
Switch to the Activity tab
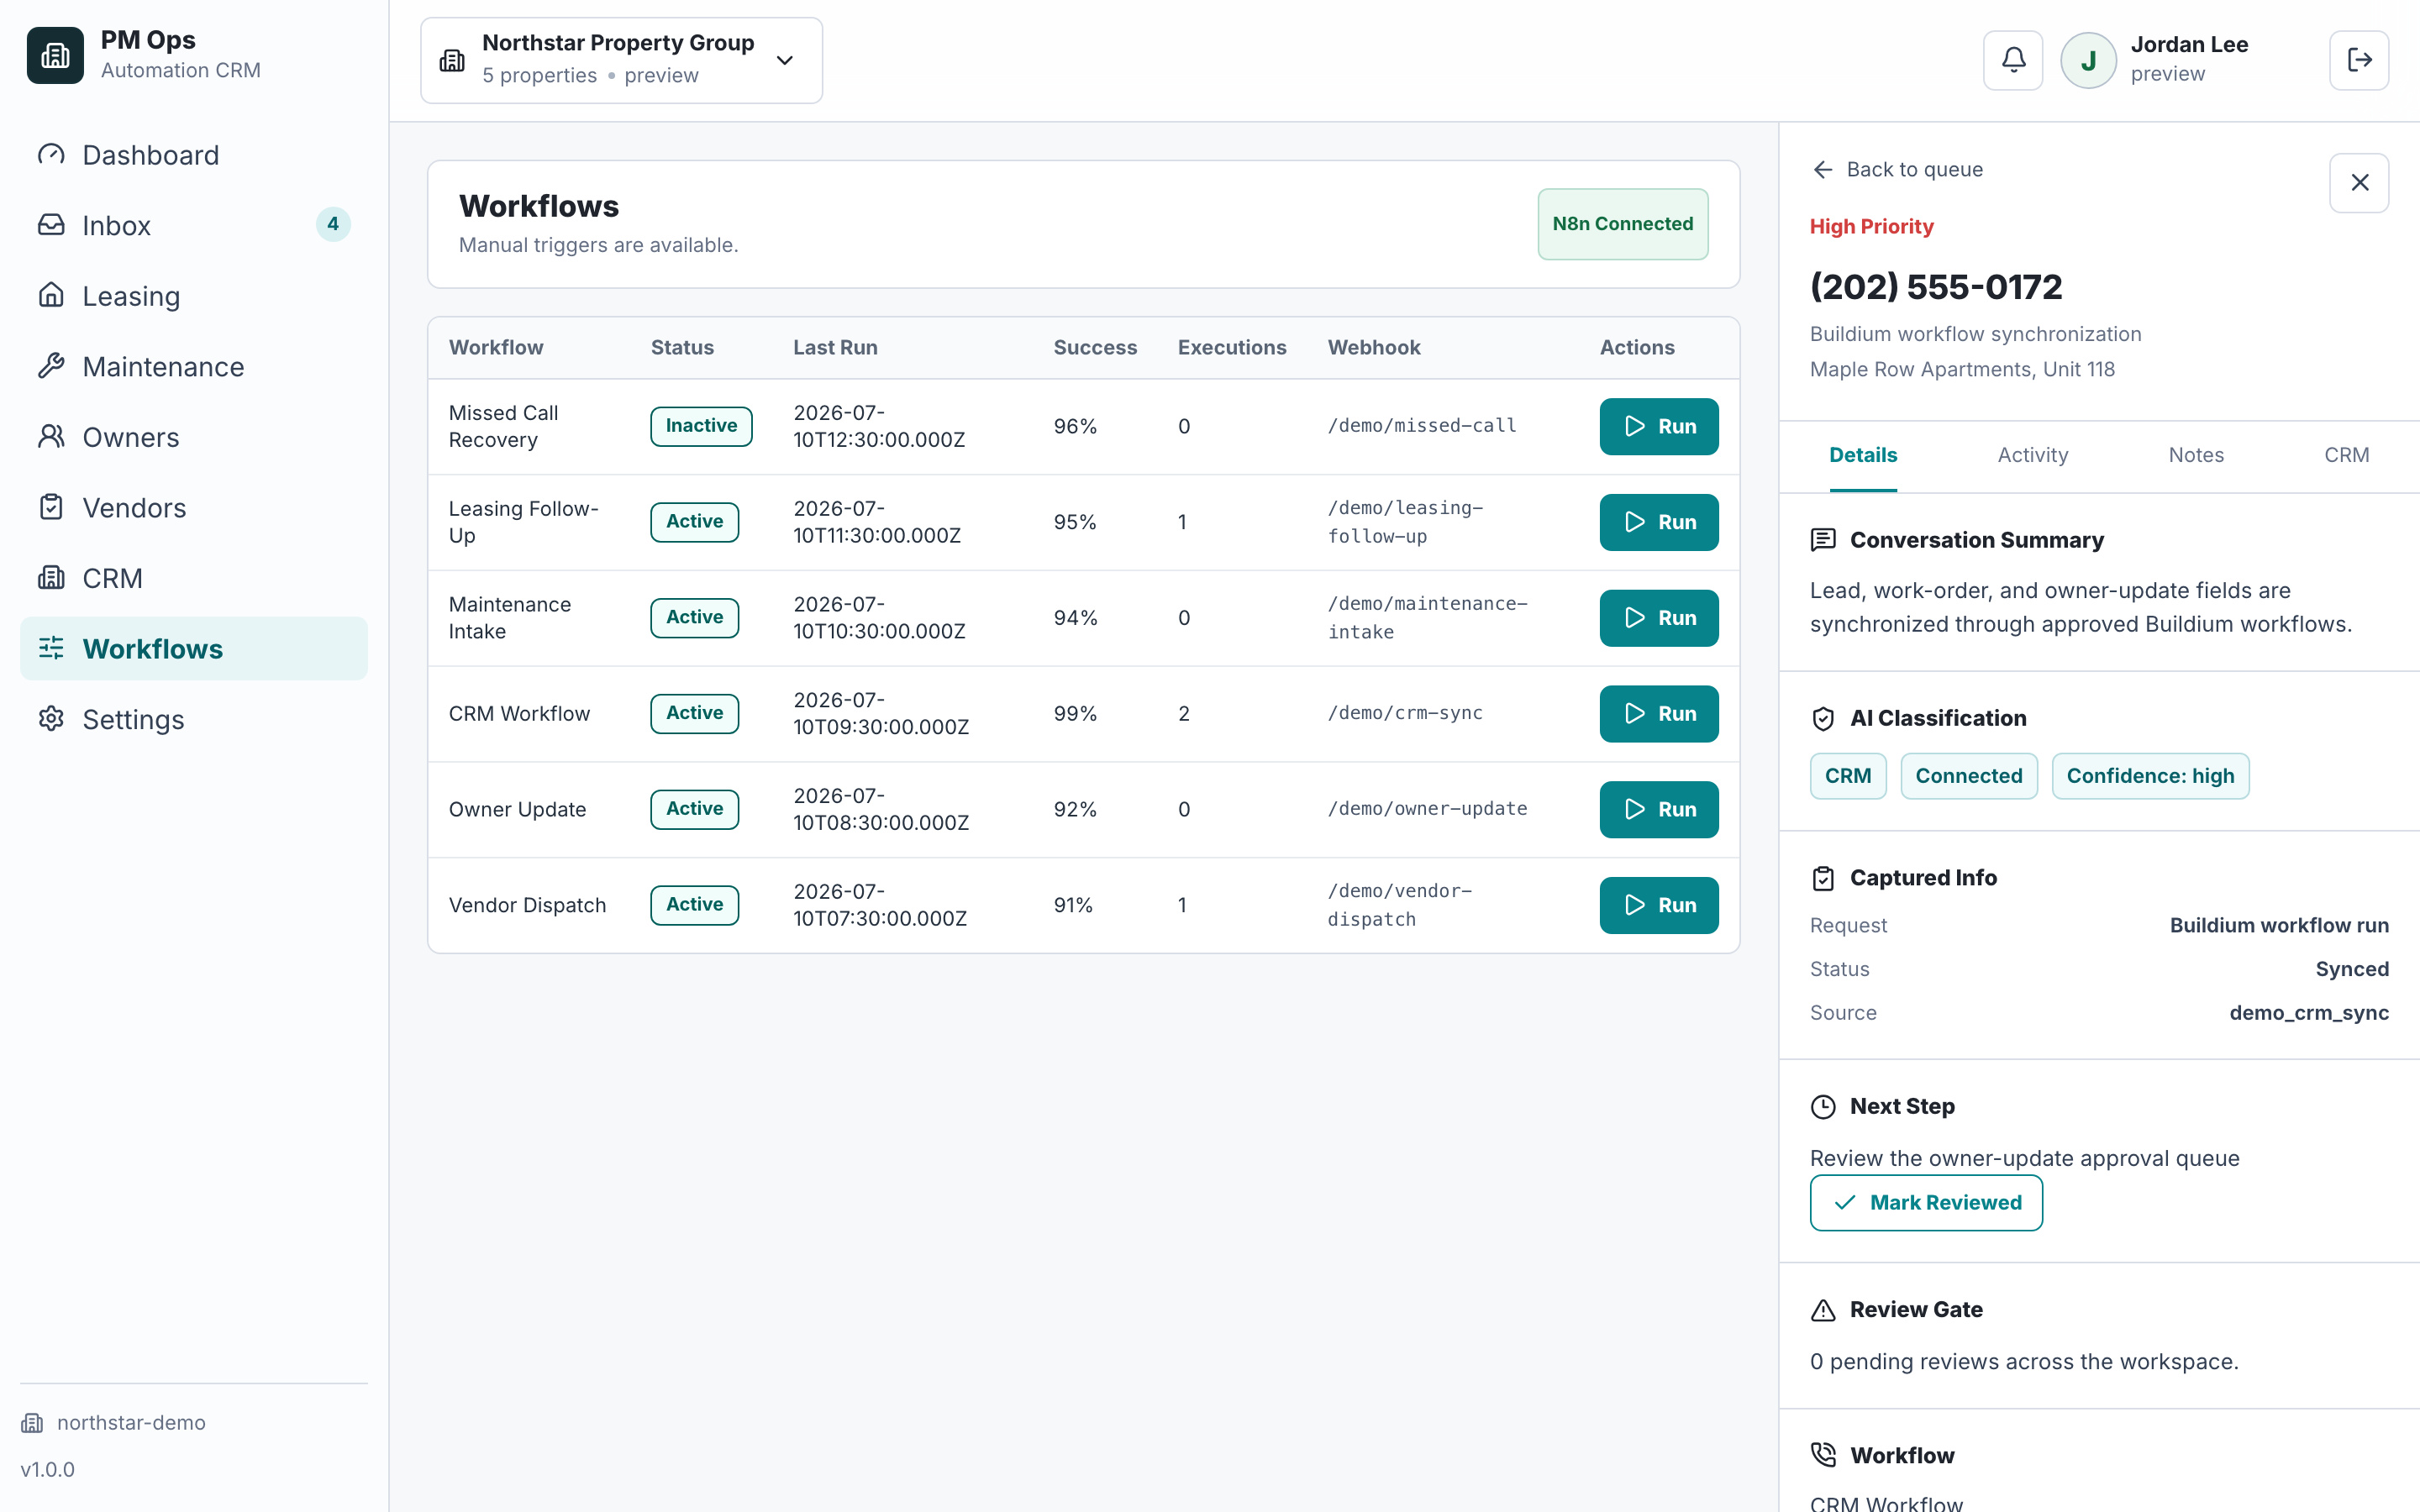(x=2033, y=456)
